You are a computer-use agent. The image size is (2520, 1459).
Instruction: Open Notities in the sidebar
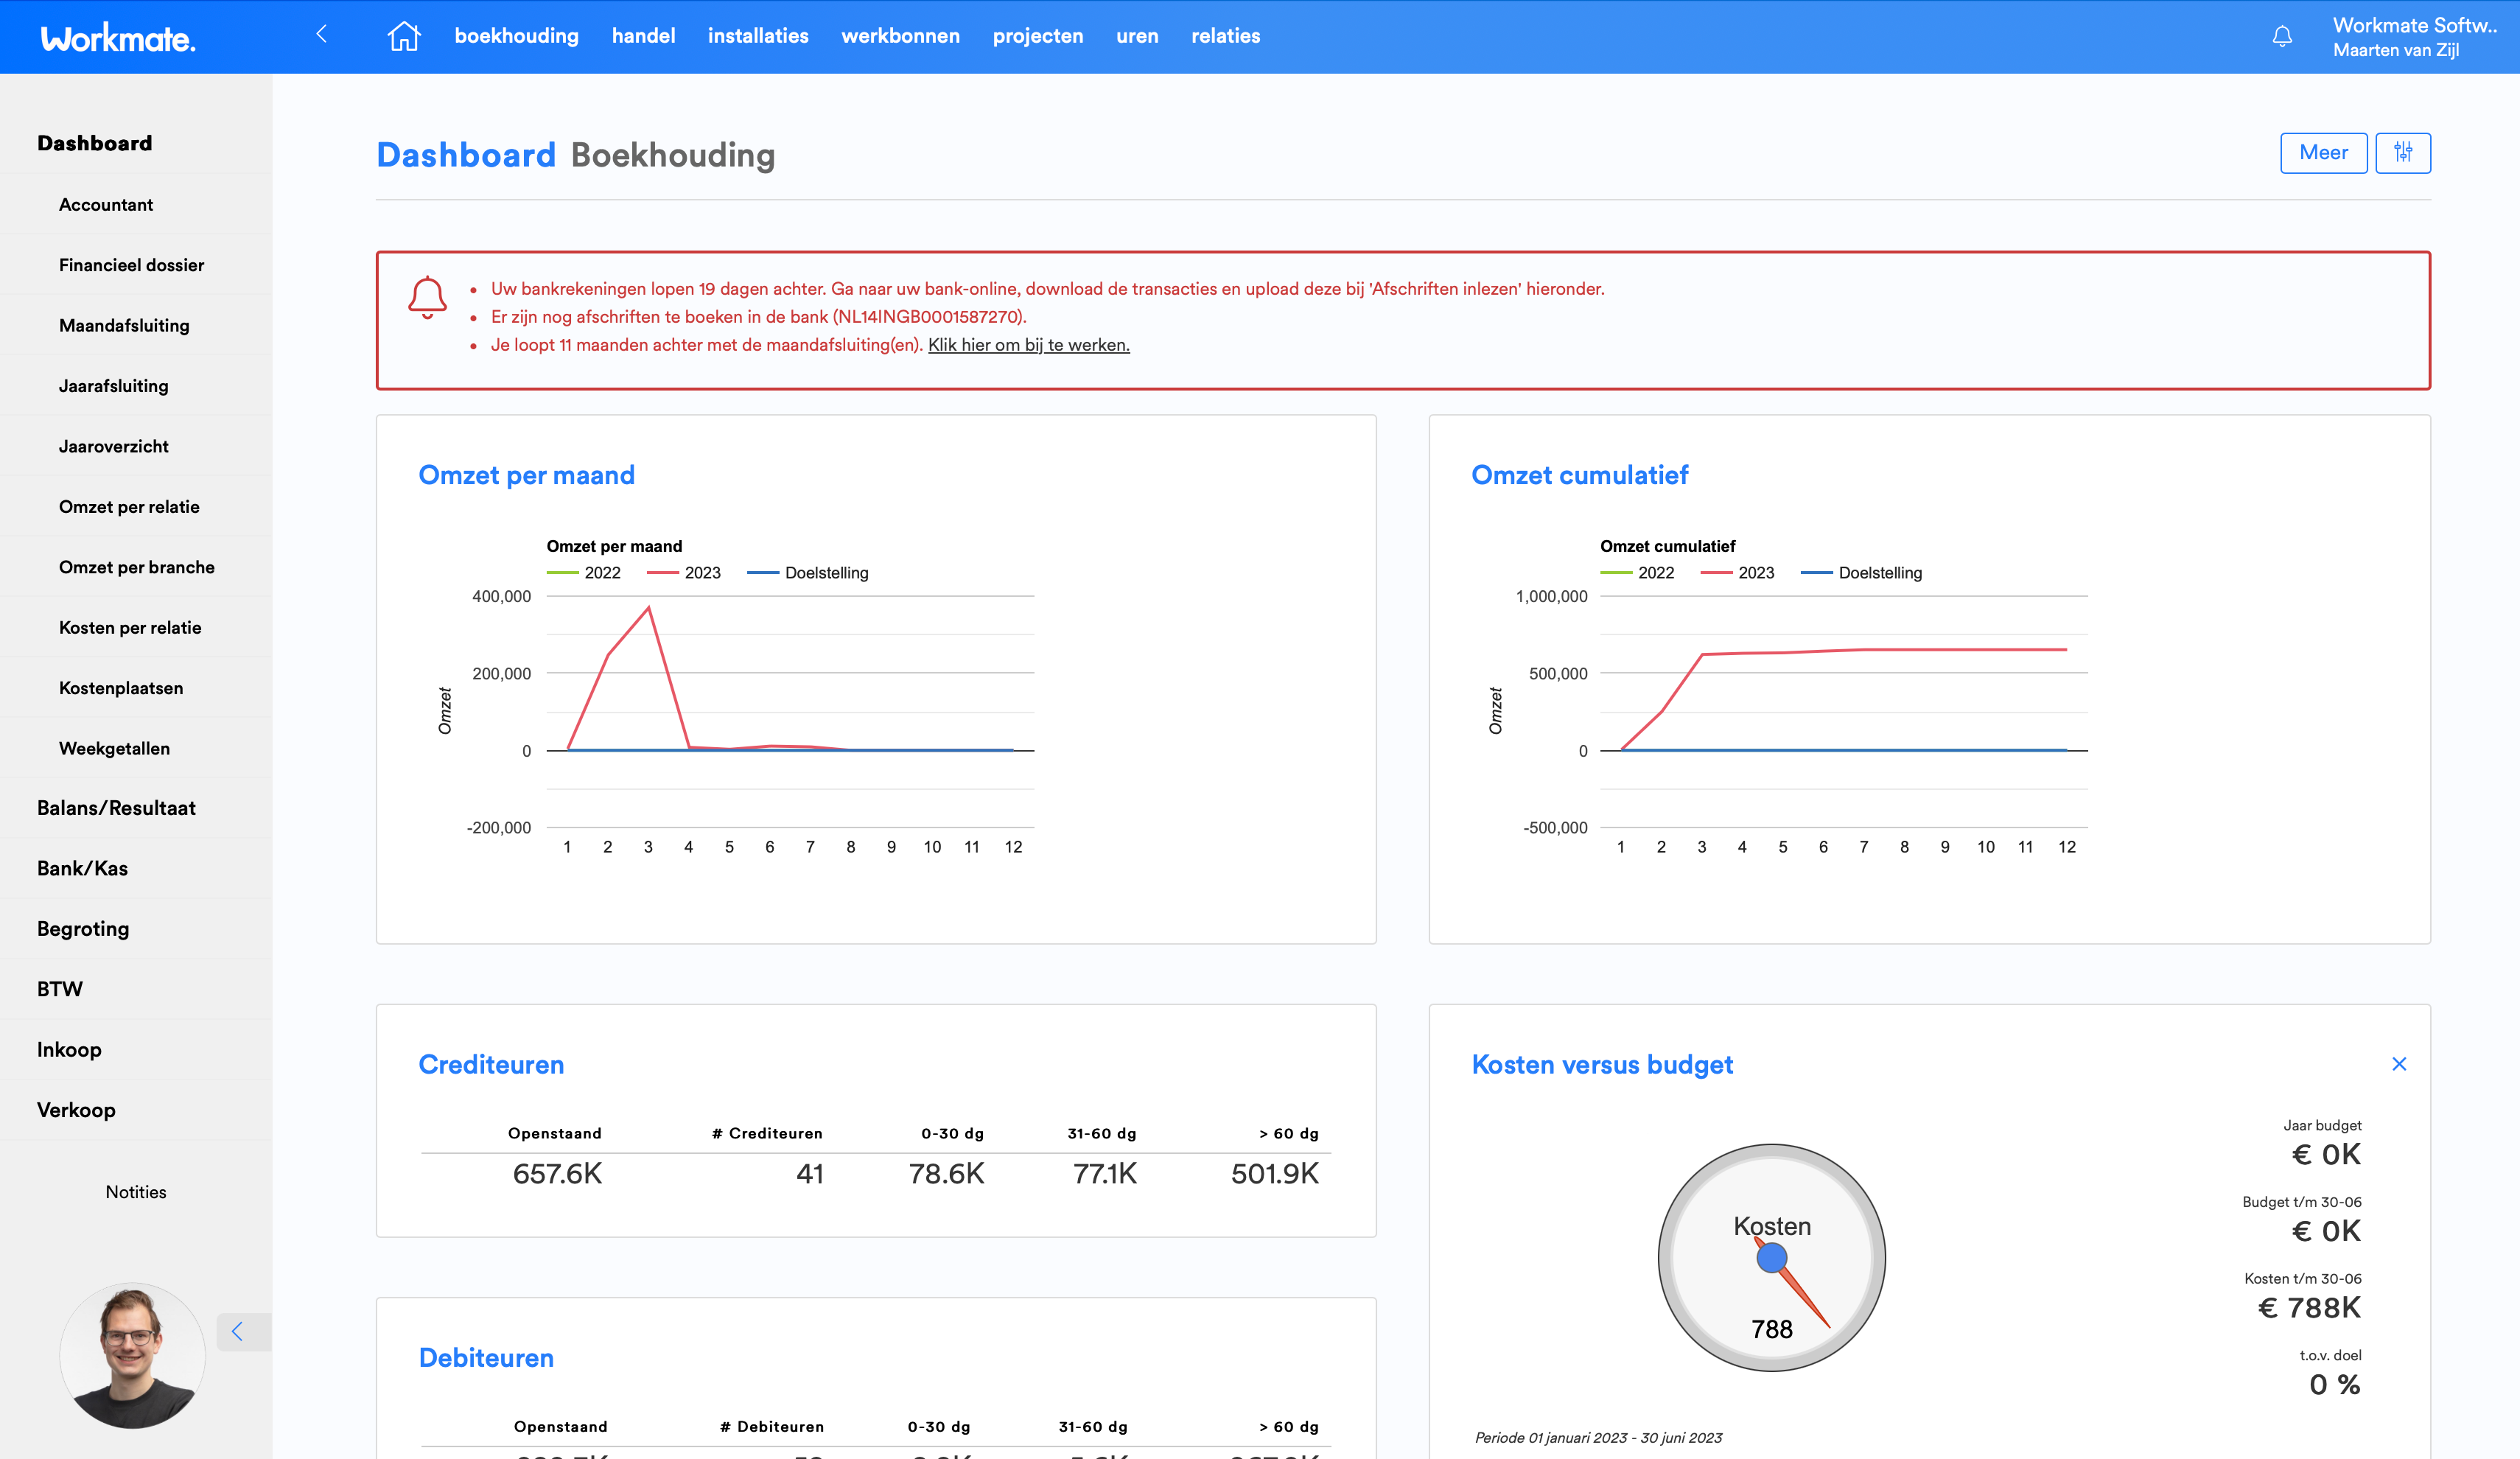(136, 1192)
